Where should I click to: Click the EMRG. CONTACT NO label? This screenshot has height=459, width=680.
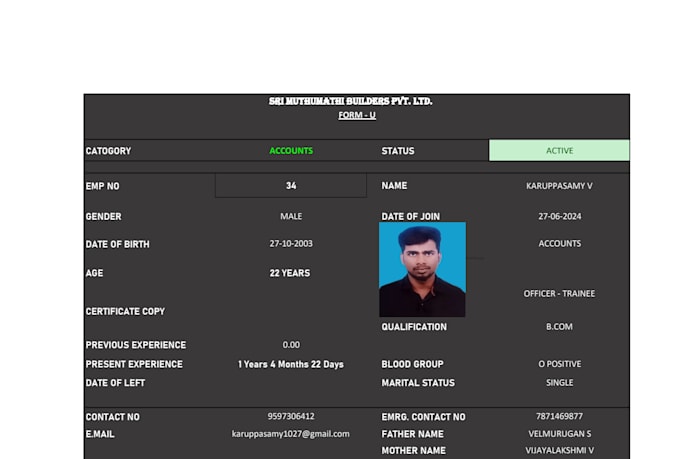423,417
